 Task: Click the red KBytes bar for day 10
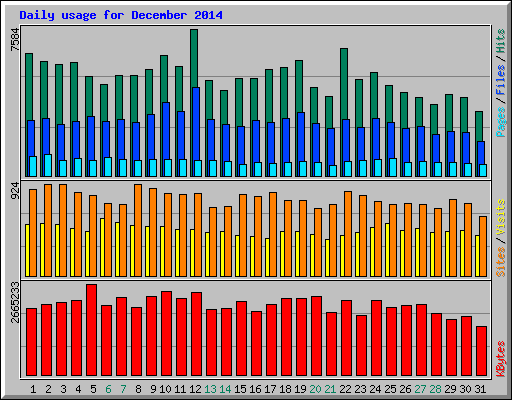(x=167, y=333)
